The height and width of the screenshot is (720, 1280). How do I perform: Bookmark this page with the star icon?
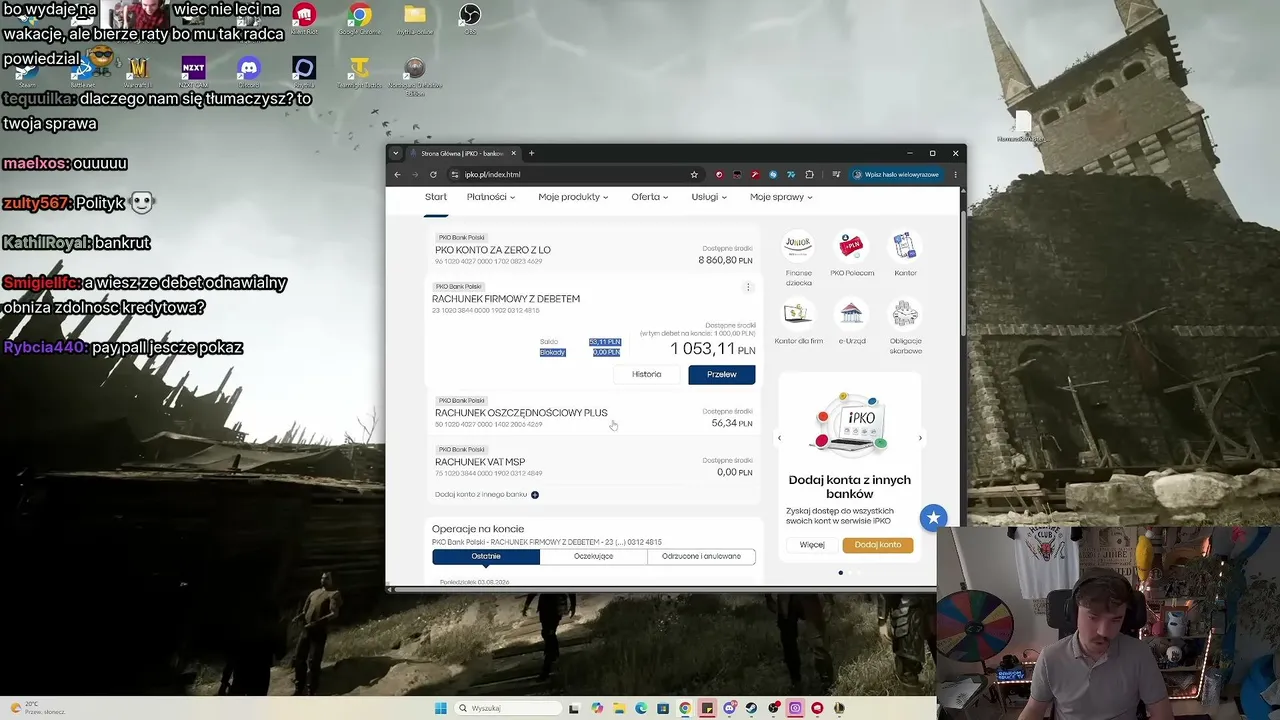(694, 174)
